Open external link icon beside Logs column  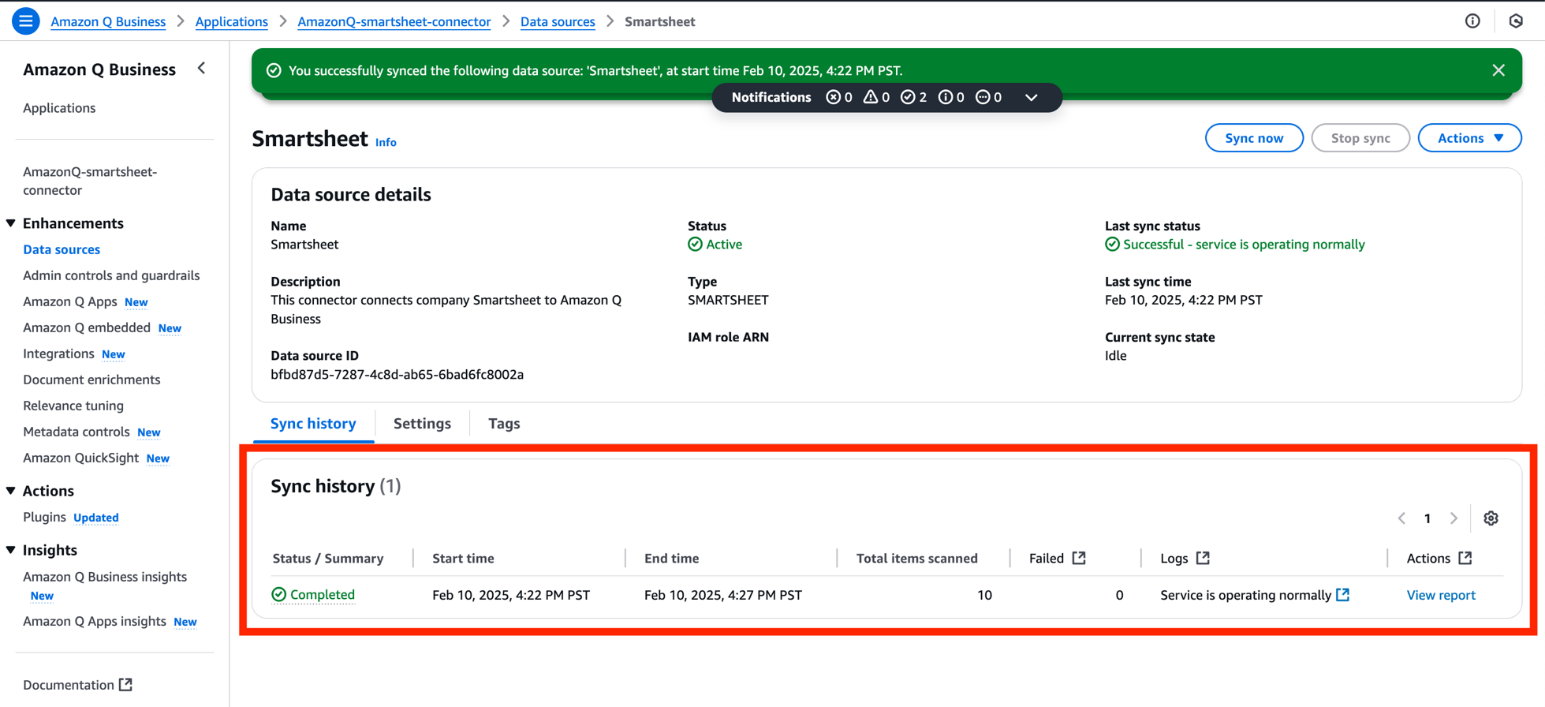pyautogui.click(x=1203, y=558)
